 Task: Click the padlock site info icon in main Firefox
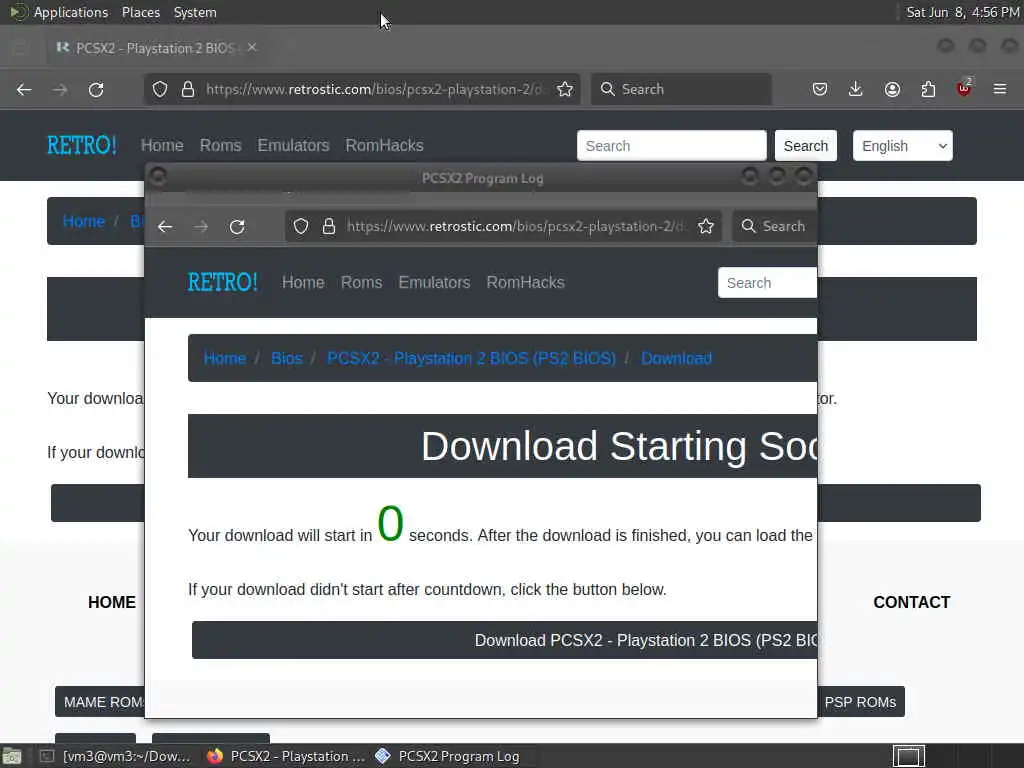[x=188, y=89]
